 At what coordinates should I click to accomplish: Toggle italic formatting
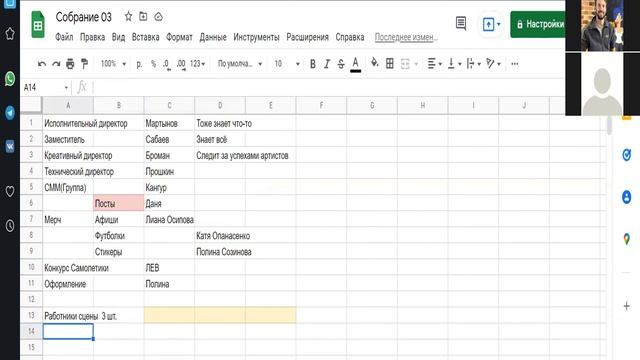[x=327, y=64]
